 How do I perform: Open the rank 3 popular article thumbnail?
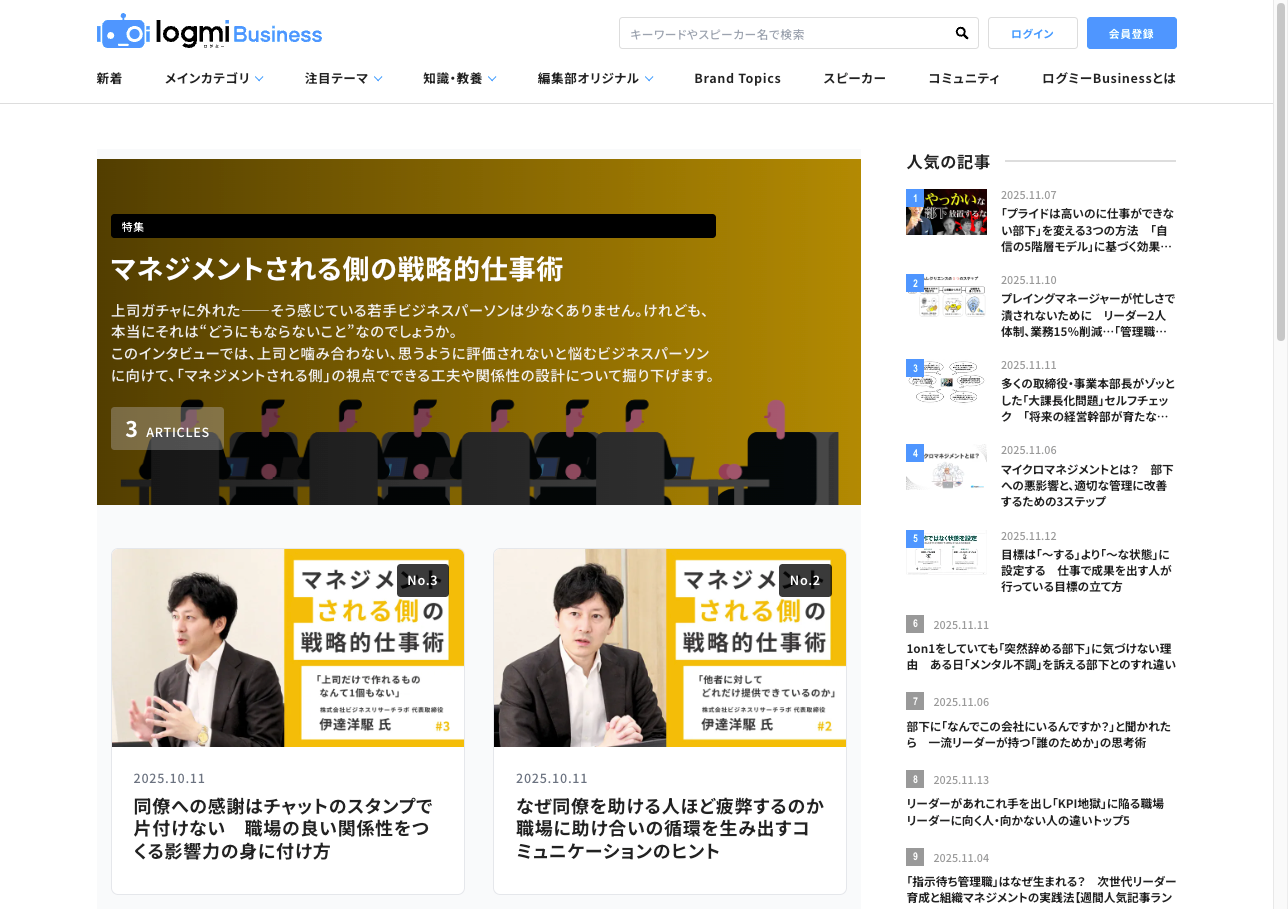click(946, 382)
